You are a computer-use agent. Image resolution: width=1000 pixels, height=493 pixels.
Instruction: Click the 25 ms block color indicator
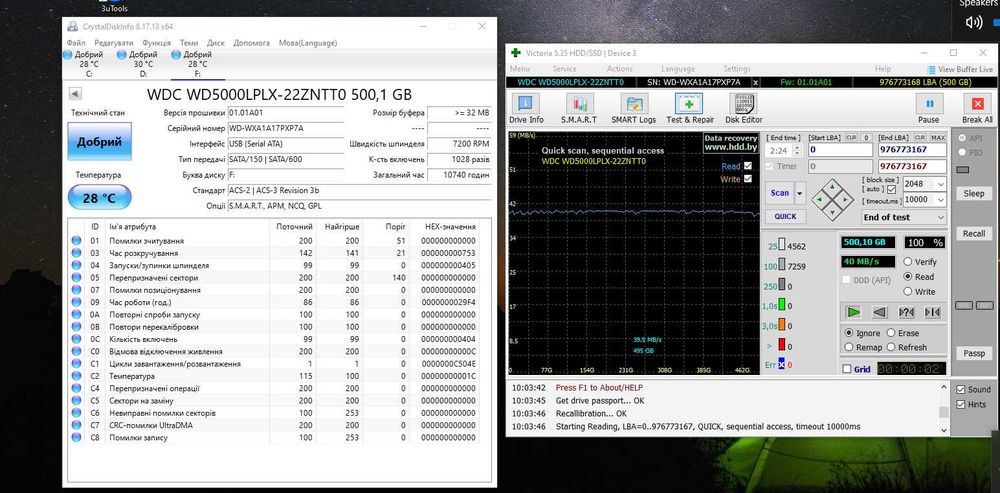pos(782,246)
